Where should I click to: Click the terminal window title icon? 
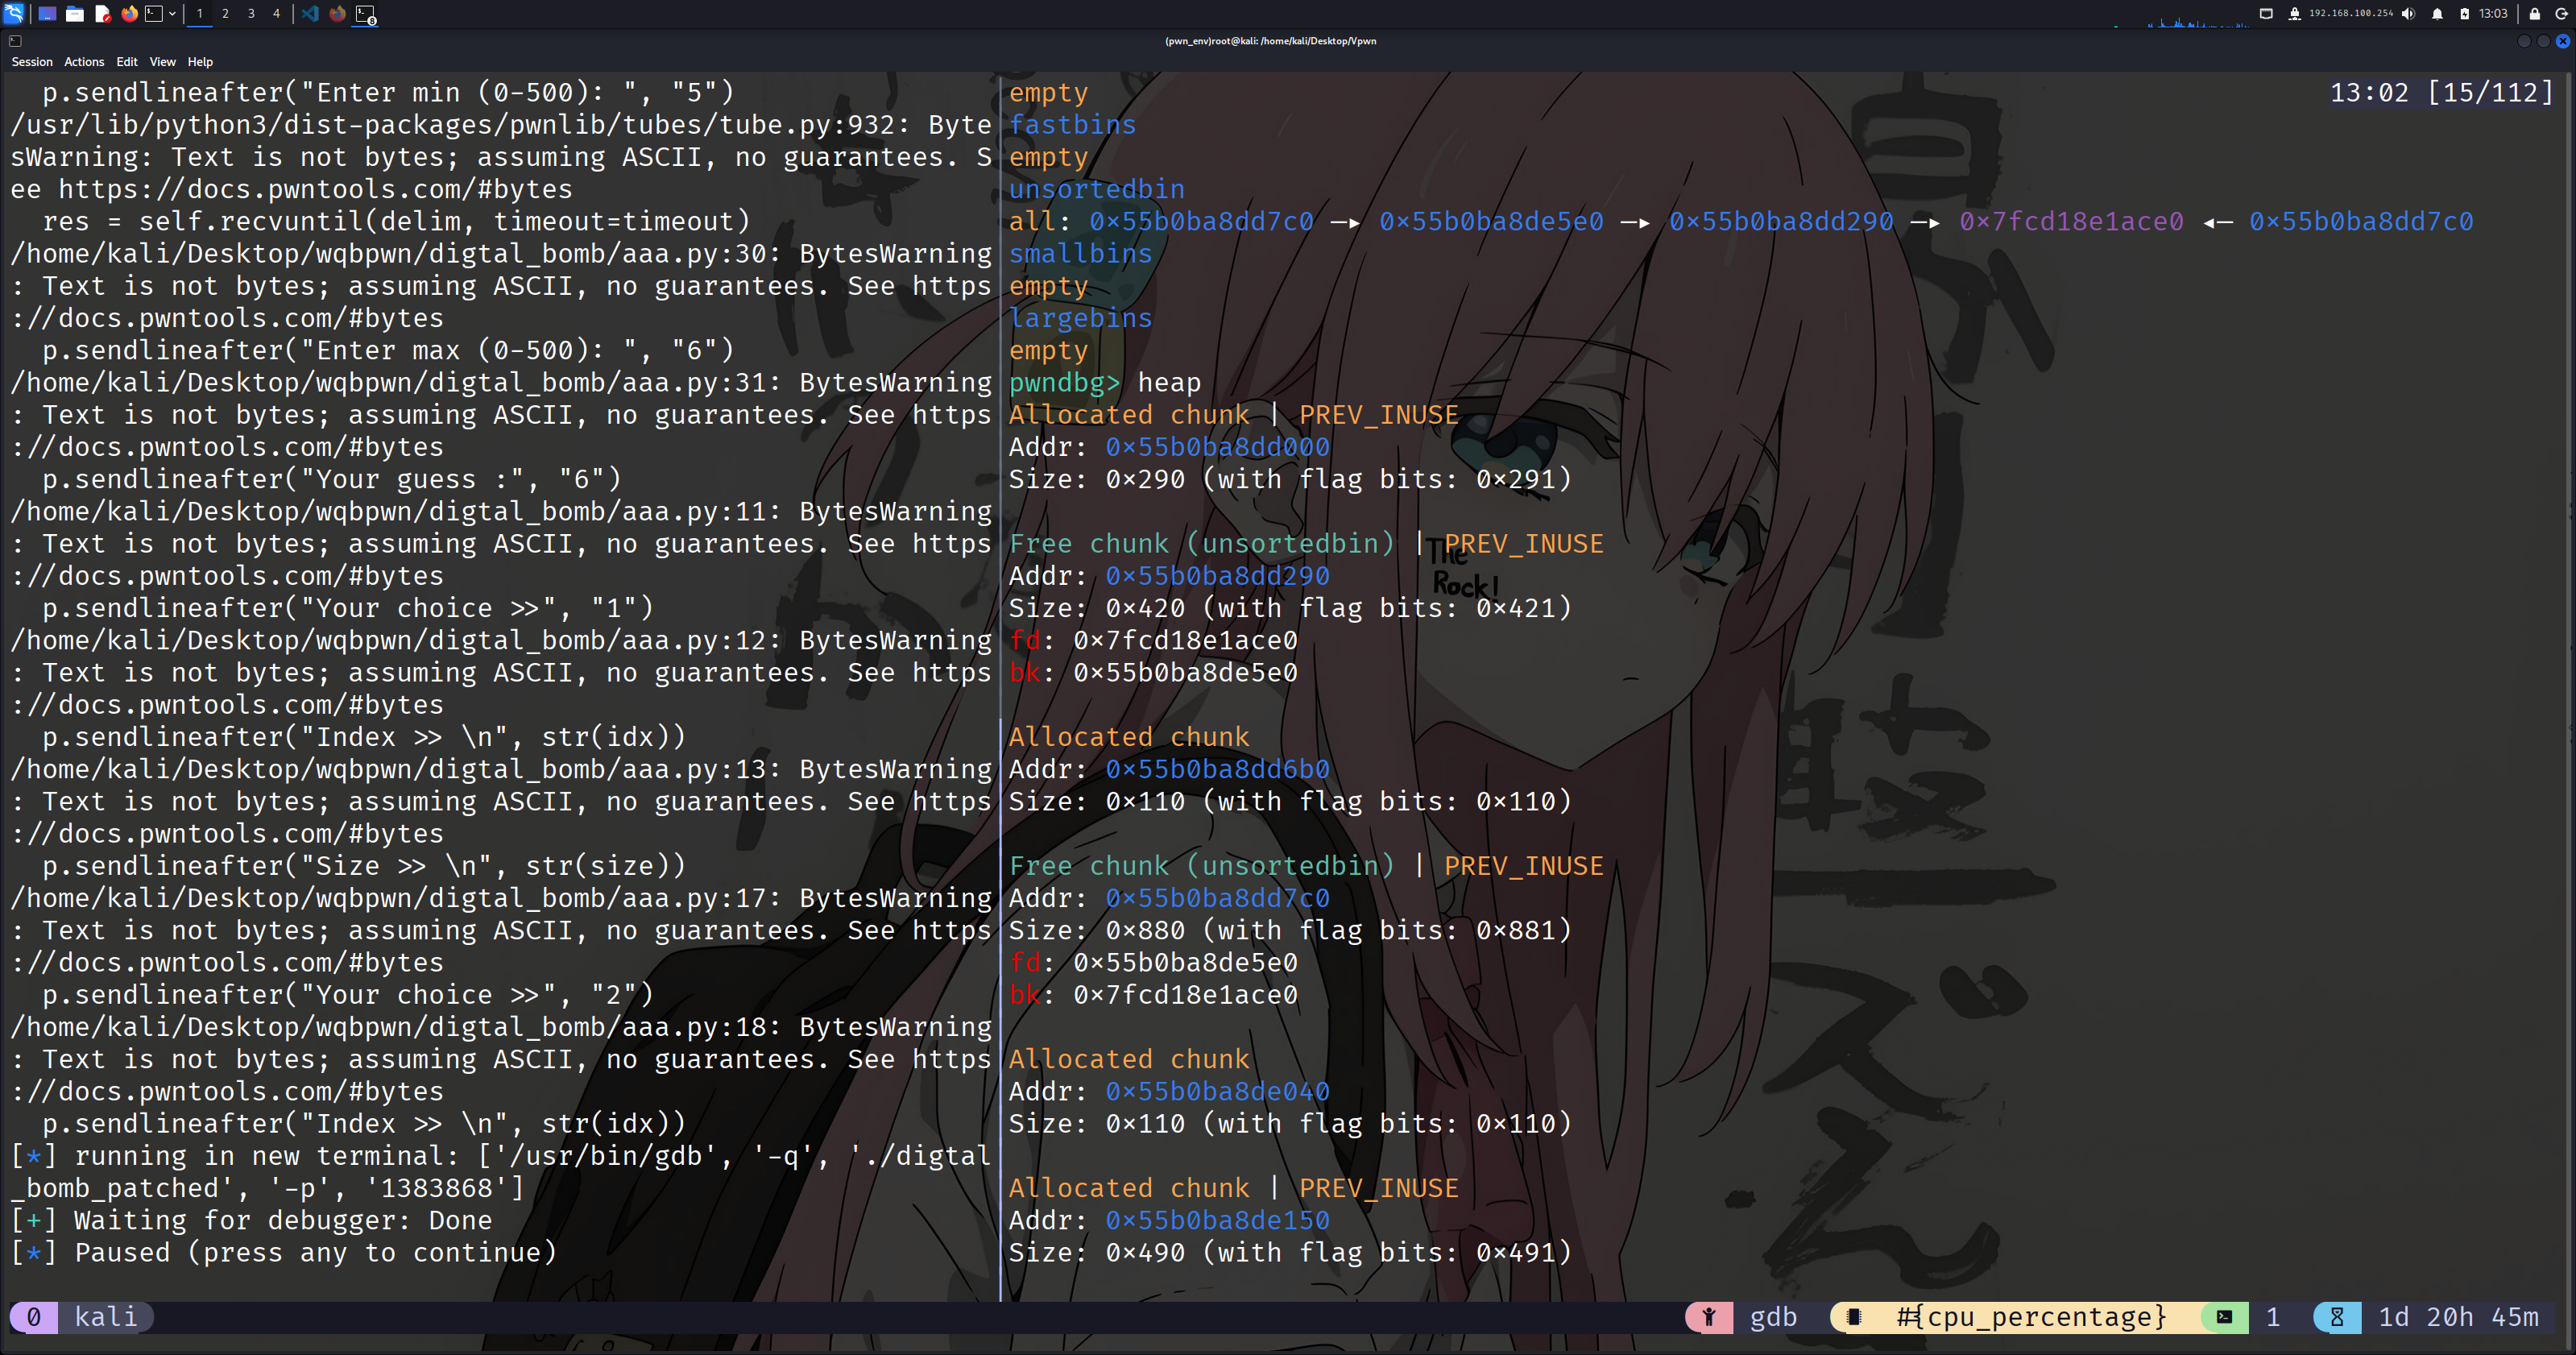point(15,41)
